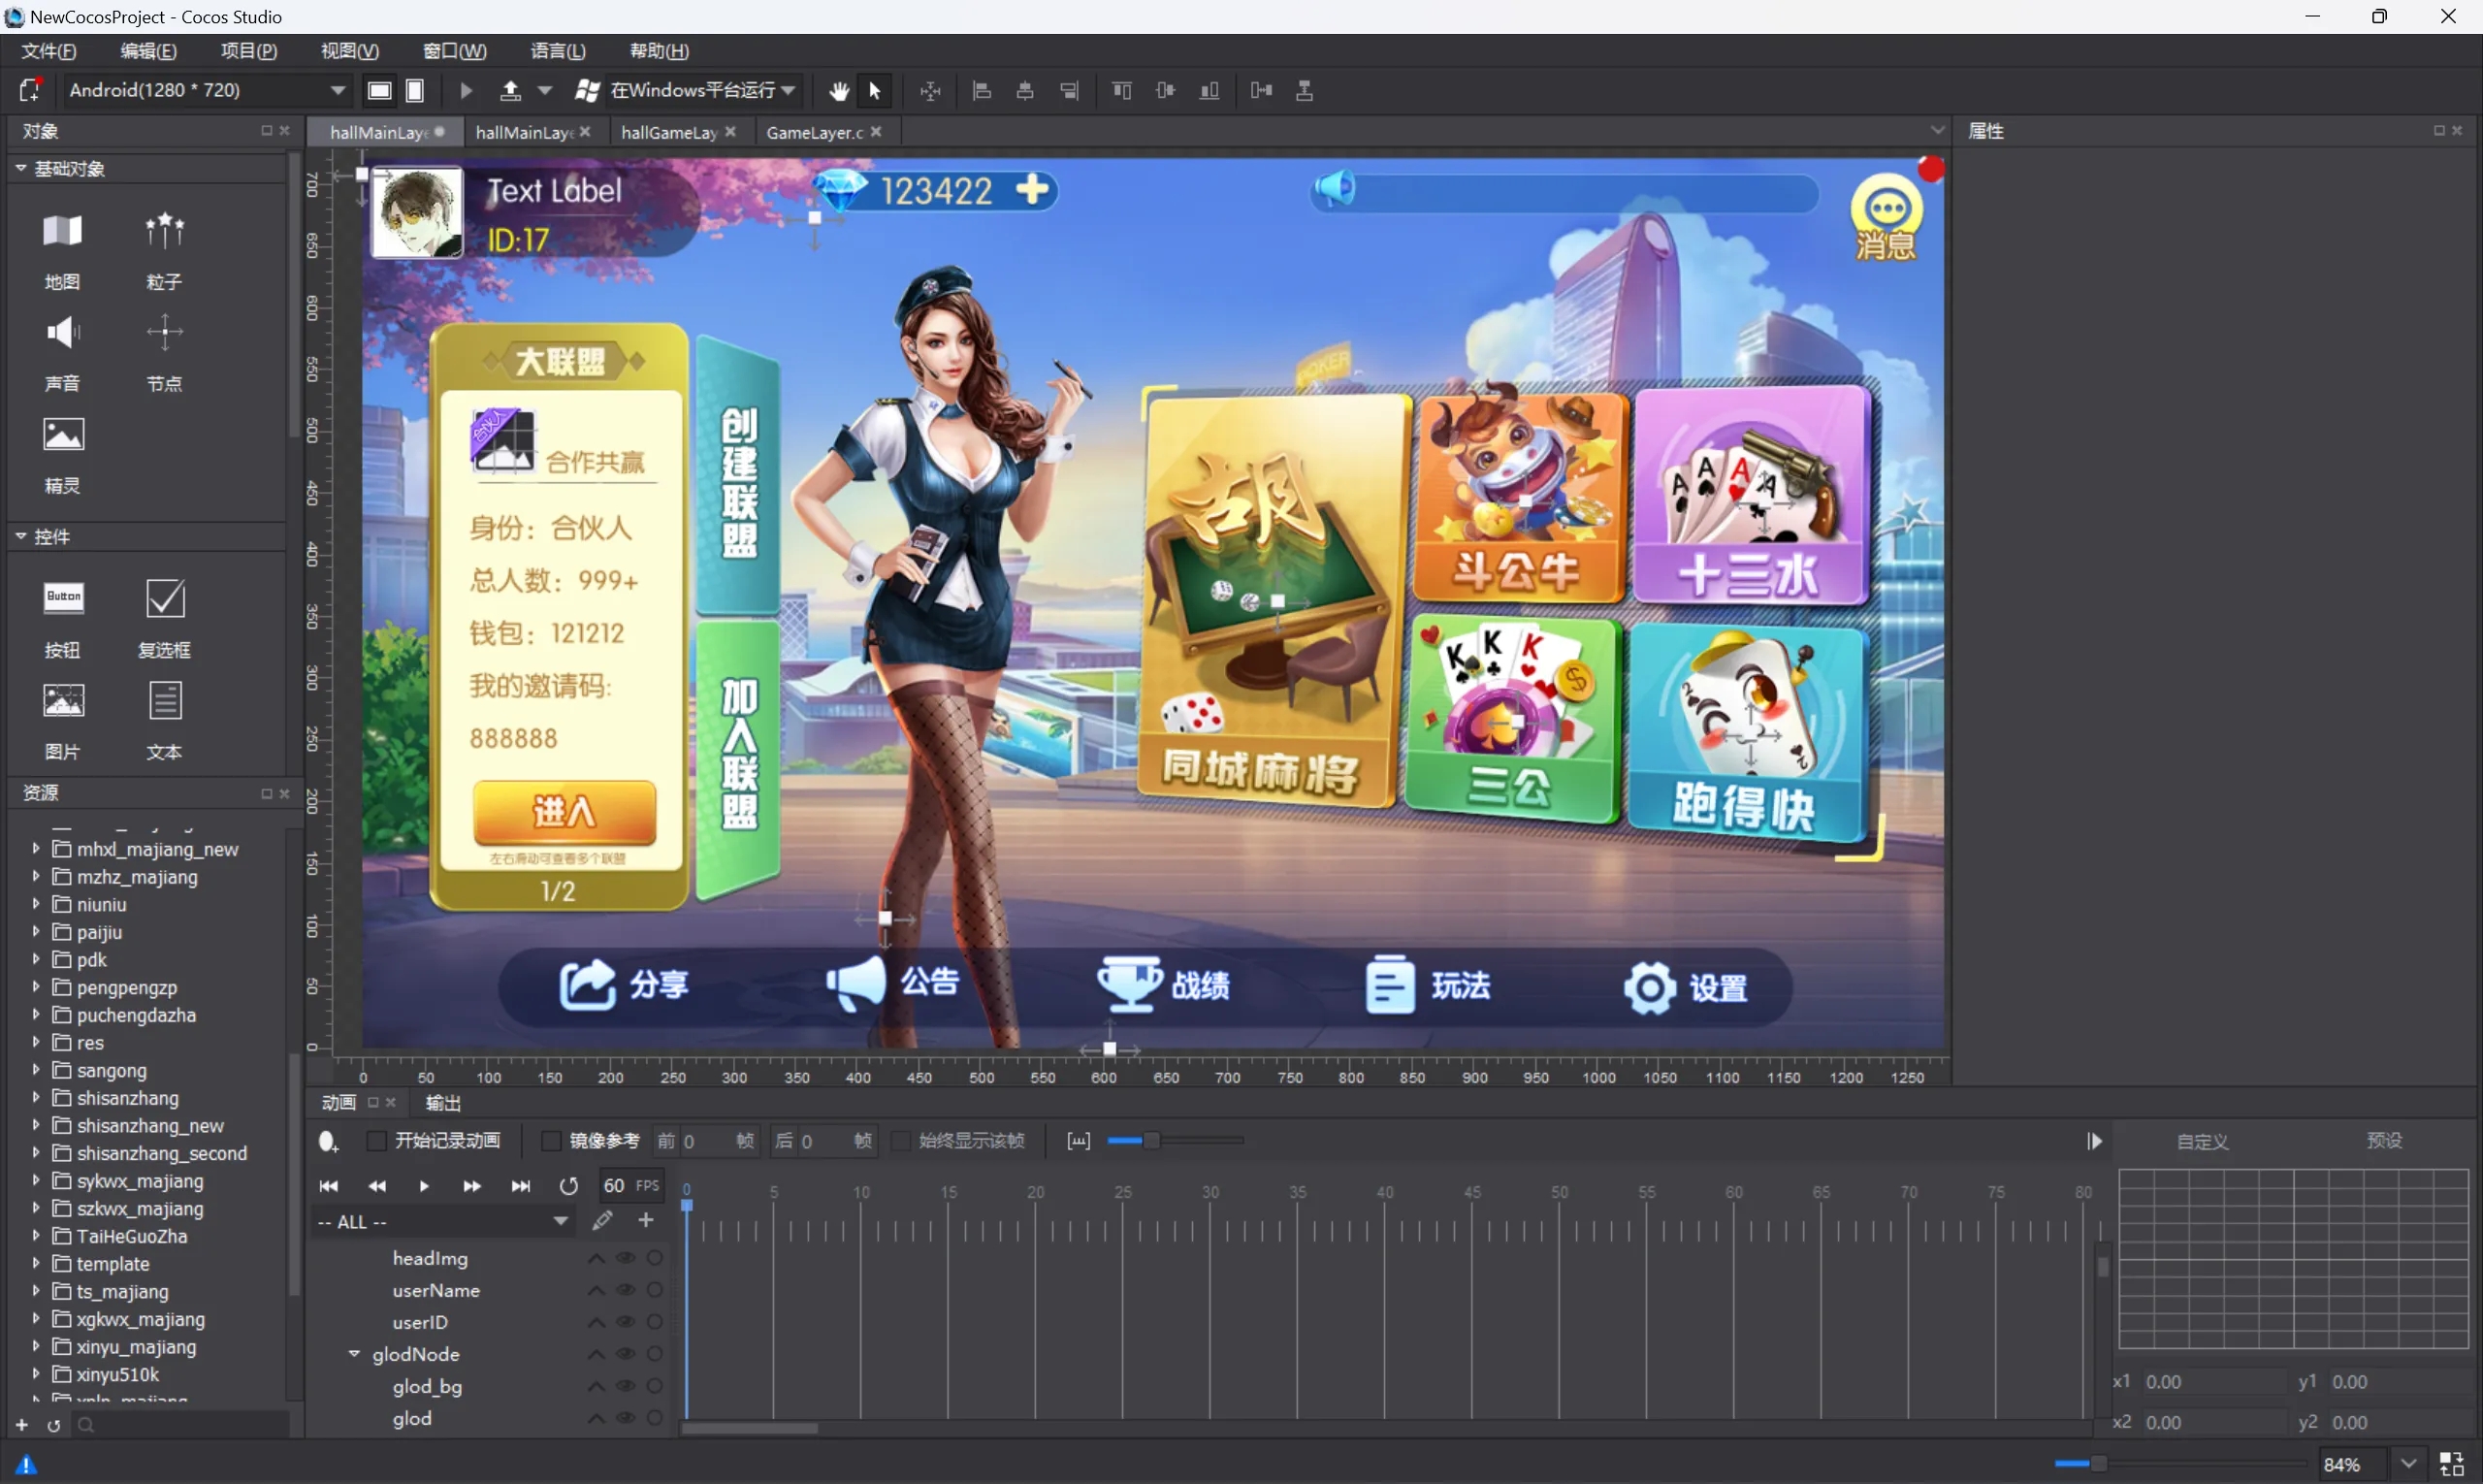Screen dimensions: 2483x1484
Task: Pick the Sound (声音) object
Action: 62,352
